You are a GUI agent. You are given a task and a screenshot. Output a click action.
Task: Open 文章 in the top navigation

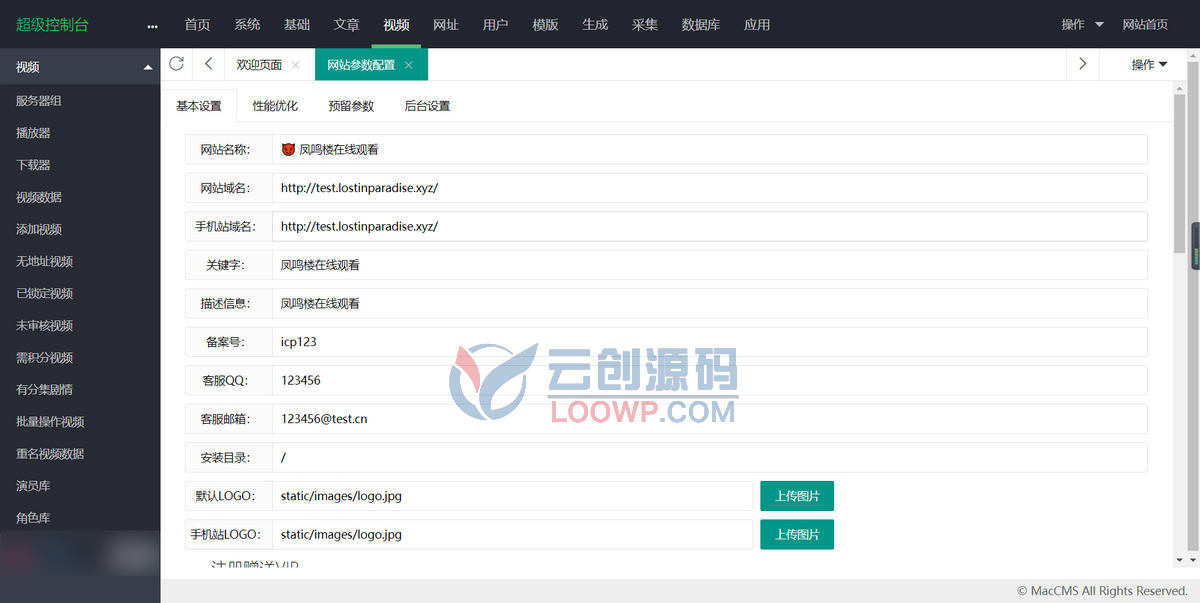(347, 24)
